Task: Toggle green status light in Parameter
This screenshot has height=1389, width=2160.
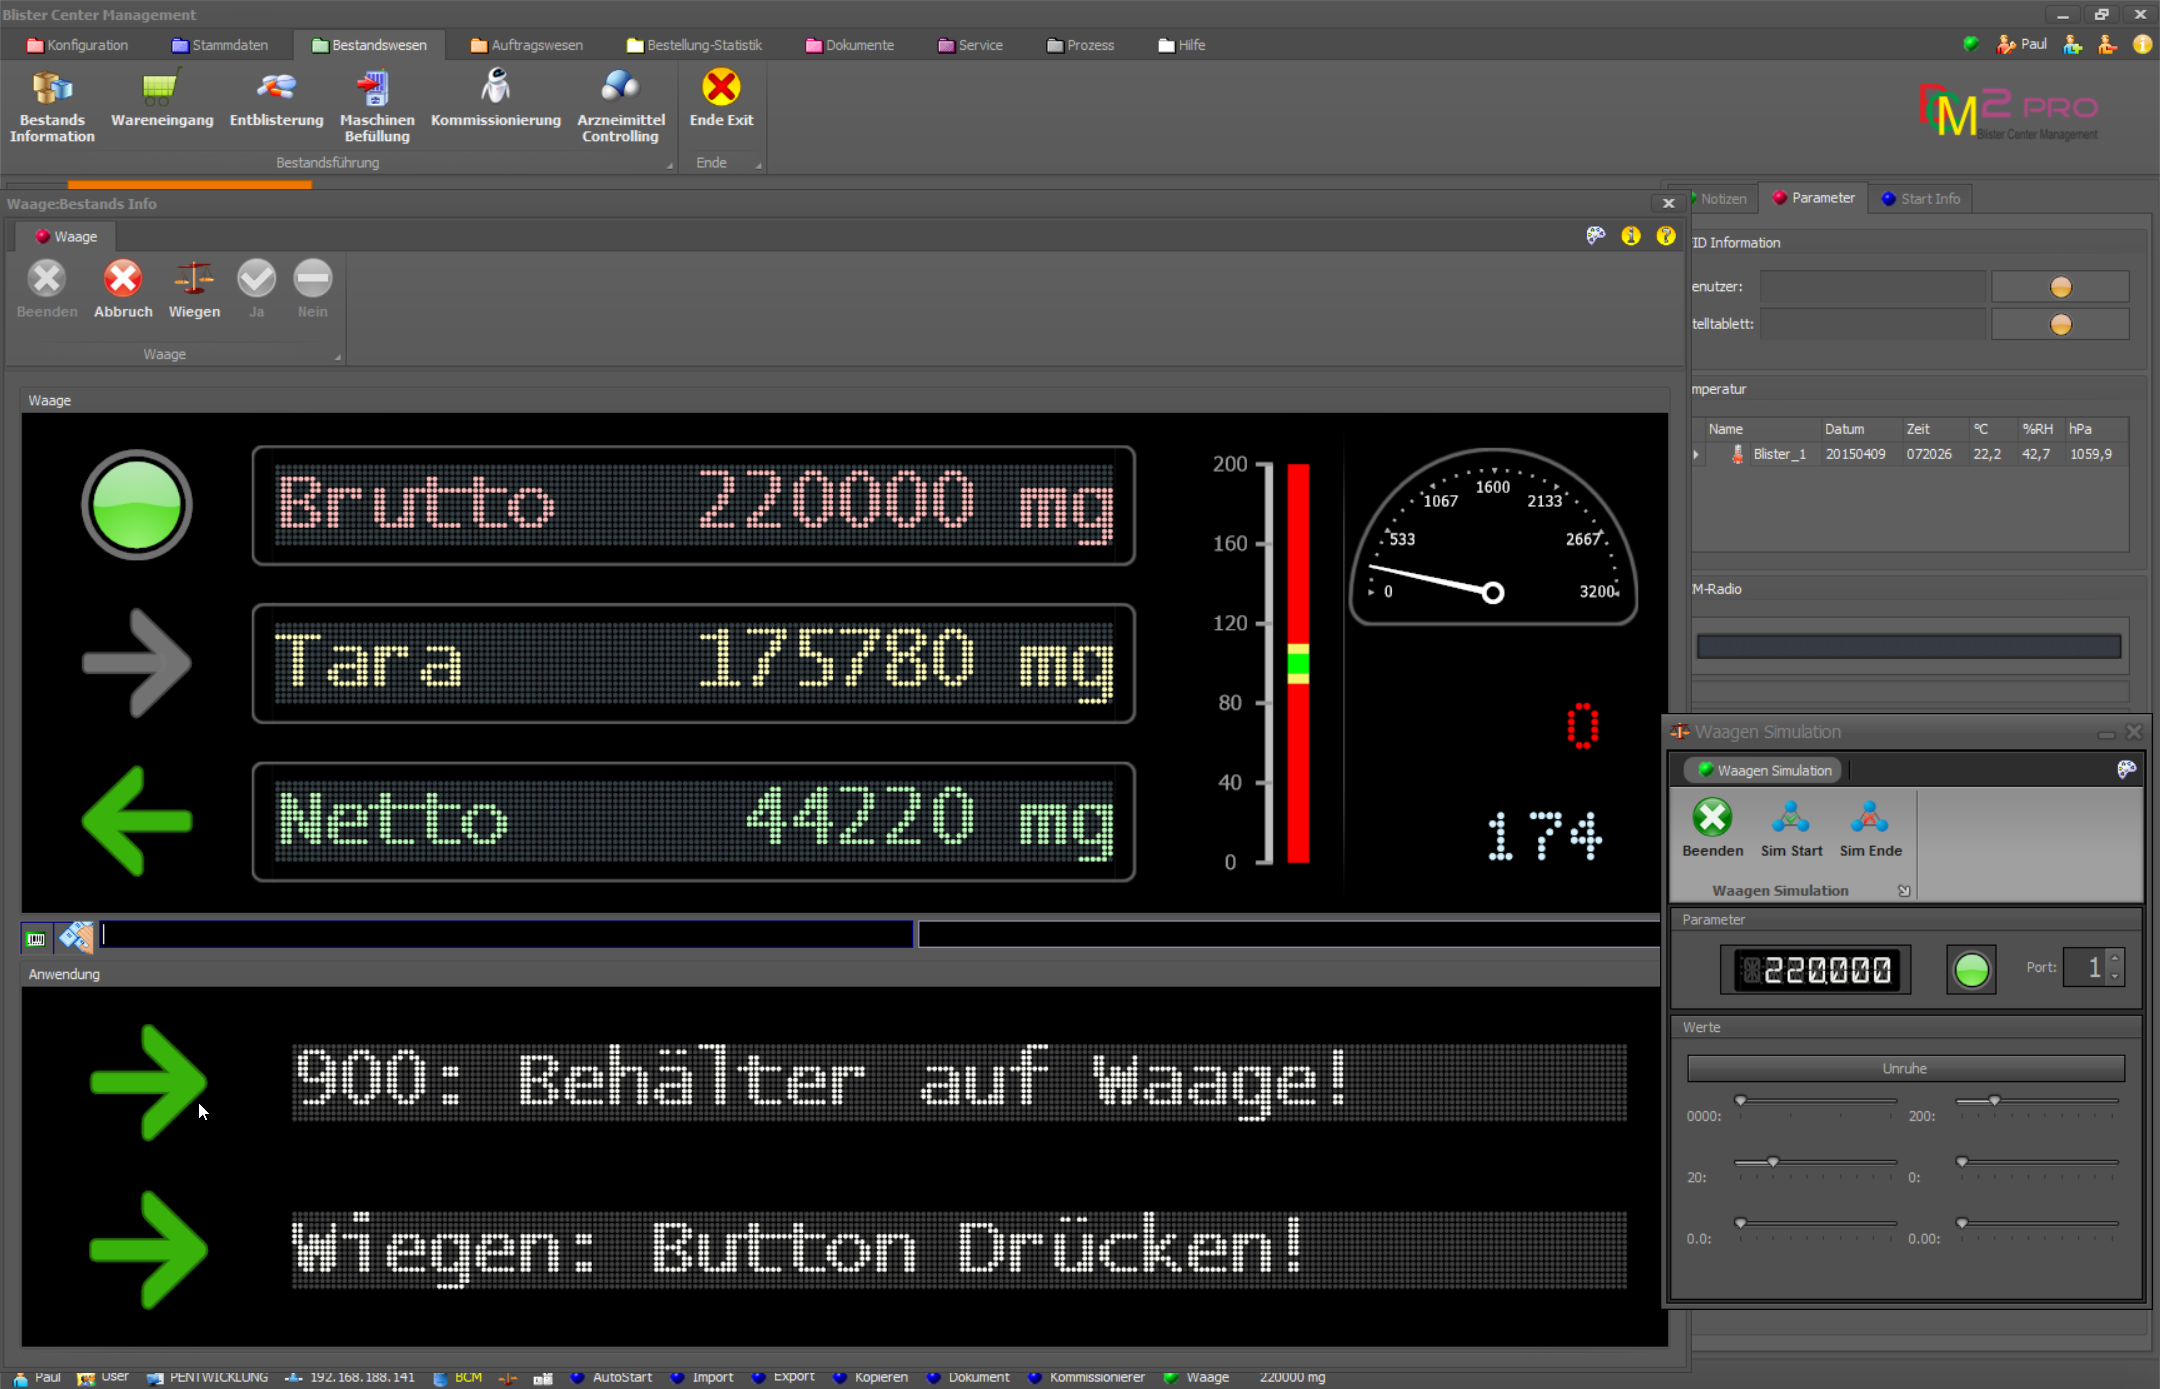Action: point(1971,969)
